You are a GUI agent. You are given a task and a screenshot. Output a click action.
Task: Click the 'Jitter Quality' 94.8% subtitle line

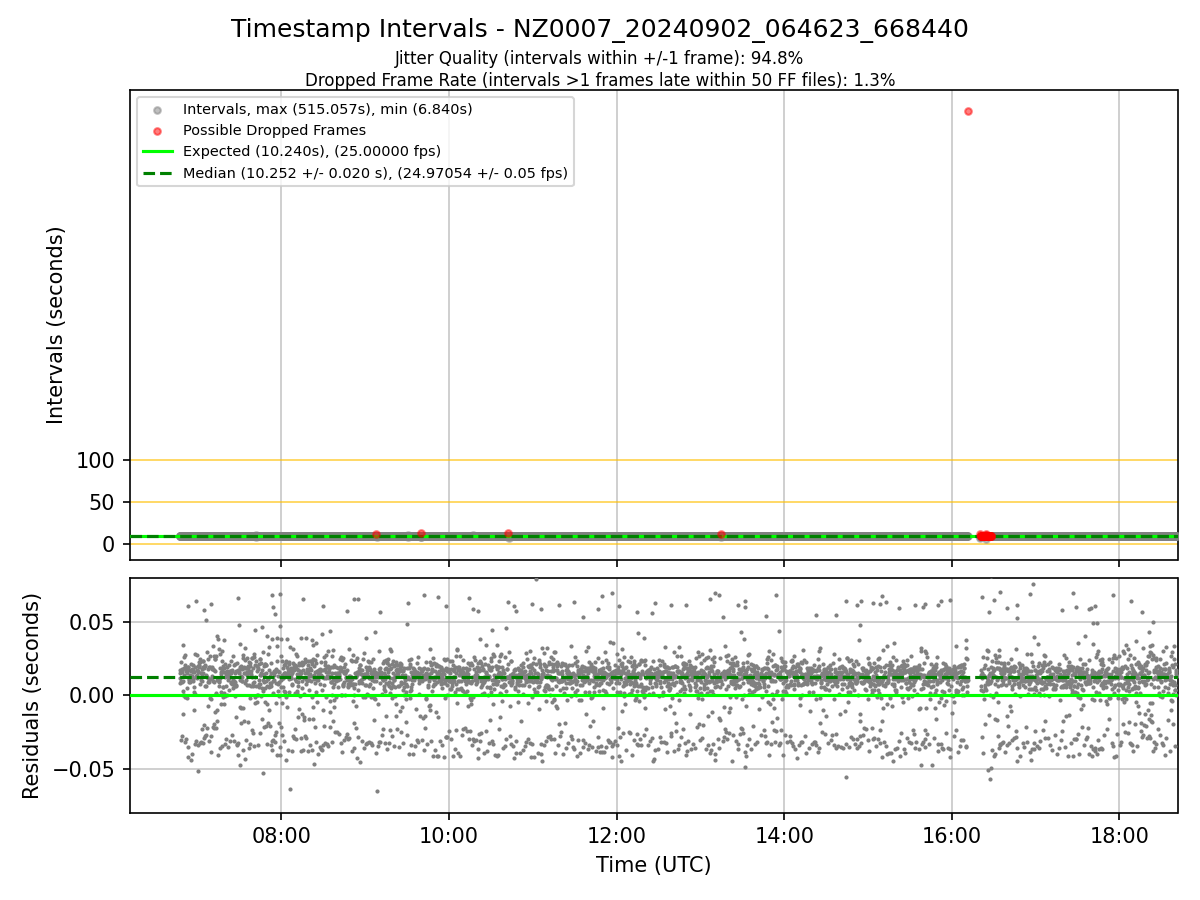pyautogui.click(x=599, y=58)
